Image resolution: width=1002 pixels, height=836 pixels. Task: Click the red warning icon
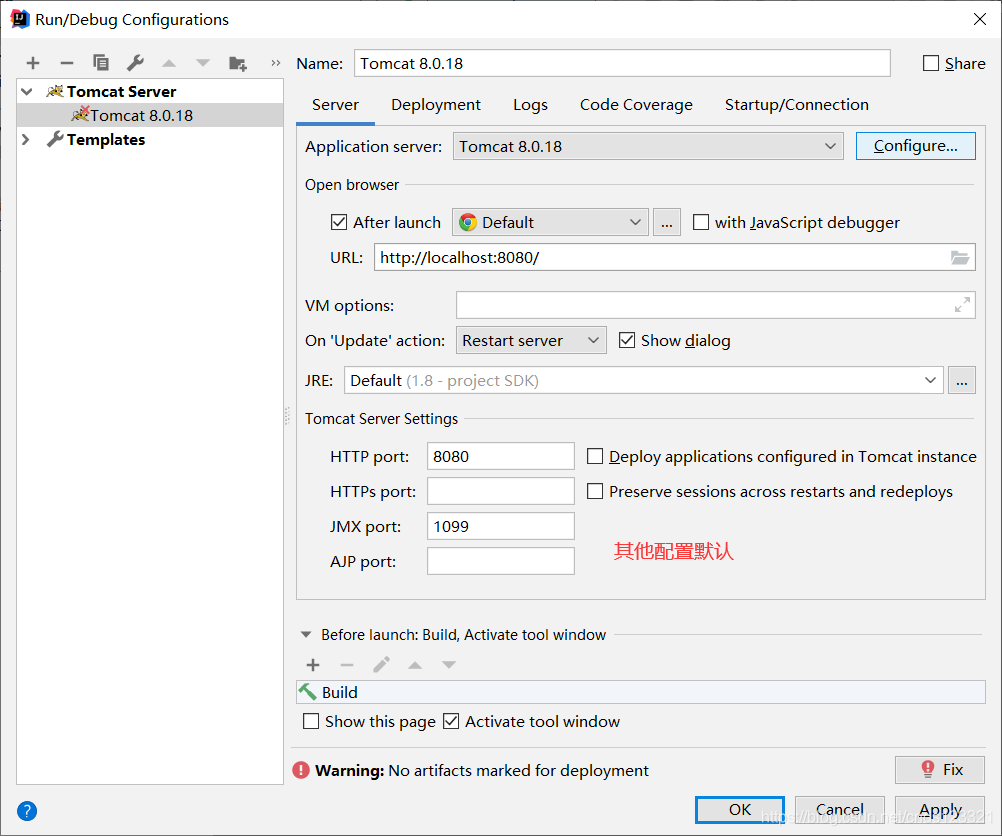pyautogui.click(x=301, y=770)
